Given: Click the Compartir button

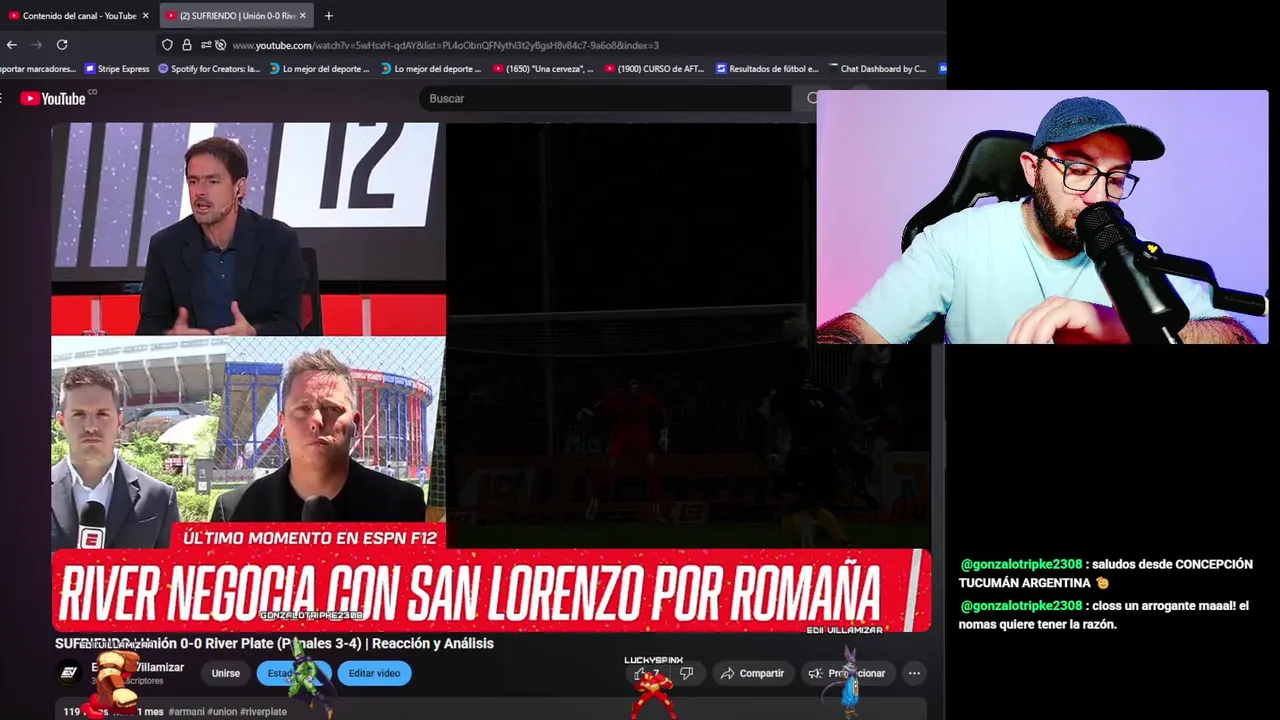Looking at the screenshot, I should 752,673.
